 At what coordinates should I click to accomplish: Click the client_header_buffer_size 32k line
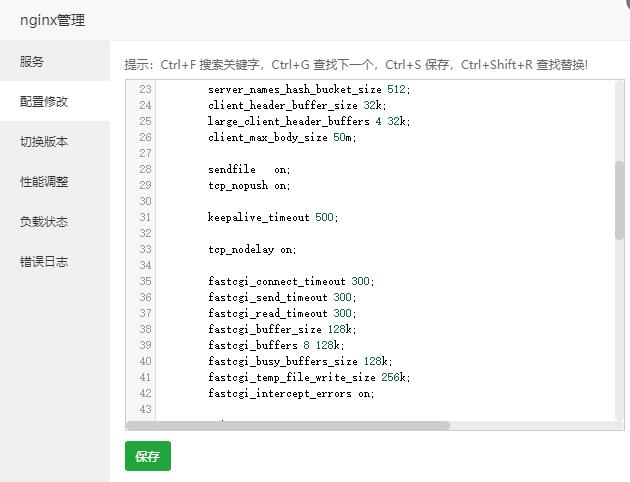pos(297,105)
